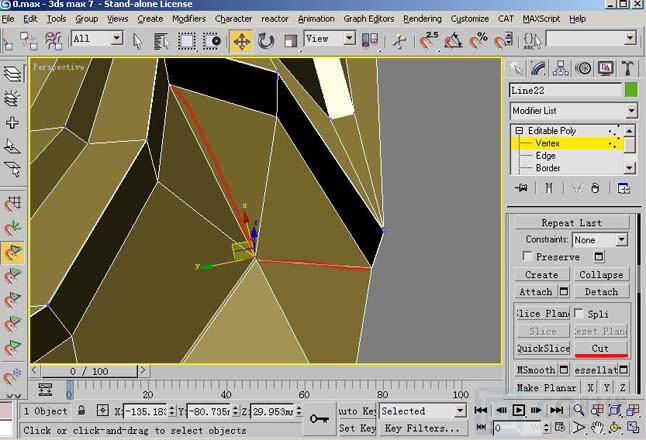This screenshot has width=646, height=440.
Task: Click the Attach button
Action: click(536, 292)
